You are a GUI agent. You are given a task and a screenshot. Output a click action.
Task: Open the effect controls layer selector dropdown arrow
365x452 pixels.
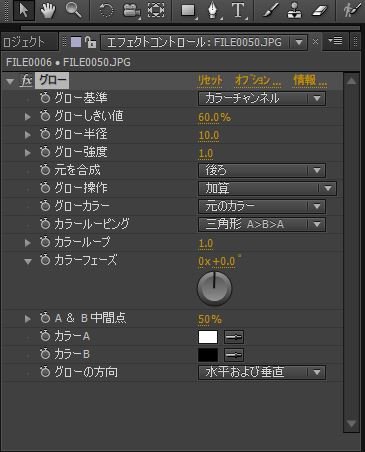click(x=299, y=42)
